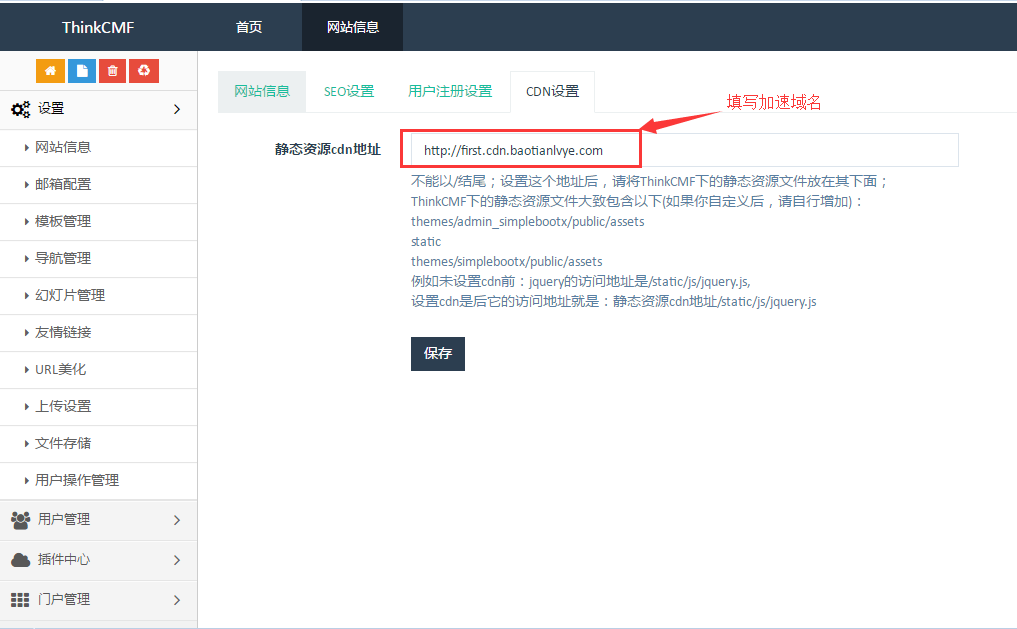Click the gears icon beside 设置
Screen dimensions: 1017x629
click(x=20, y=109)
